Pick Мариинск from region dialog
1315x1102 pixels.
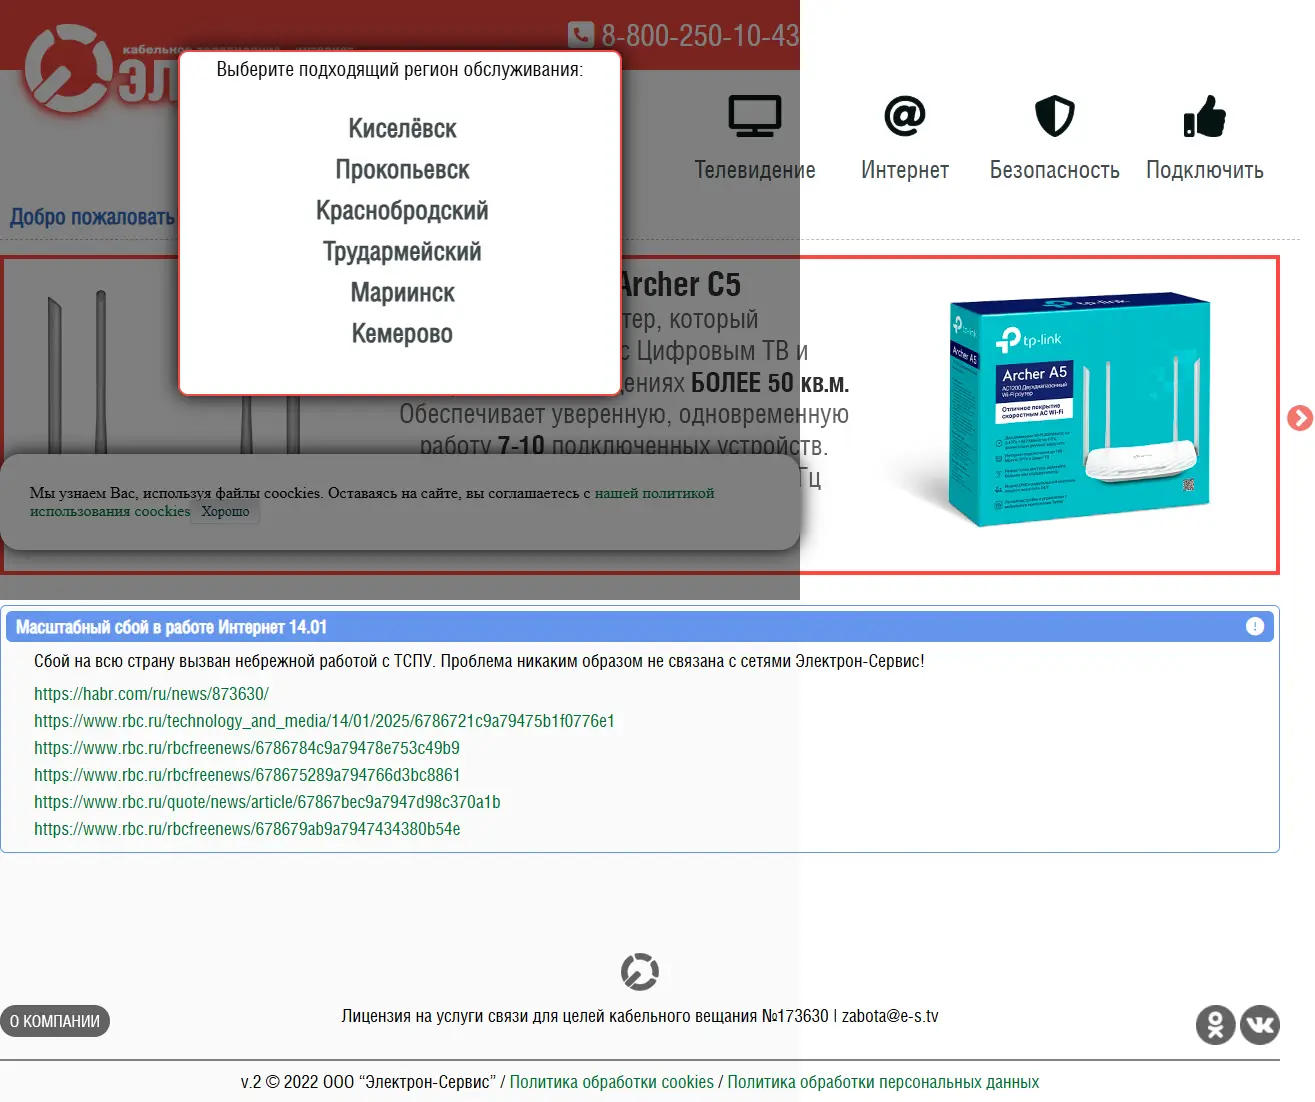402,292
